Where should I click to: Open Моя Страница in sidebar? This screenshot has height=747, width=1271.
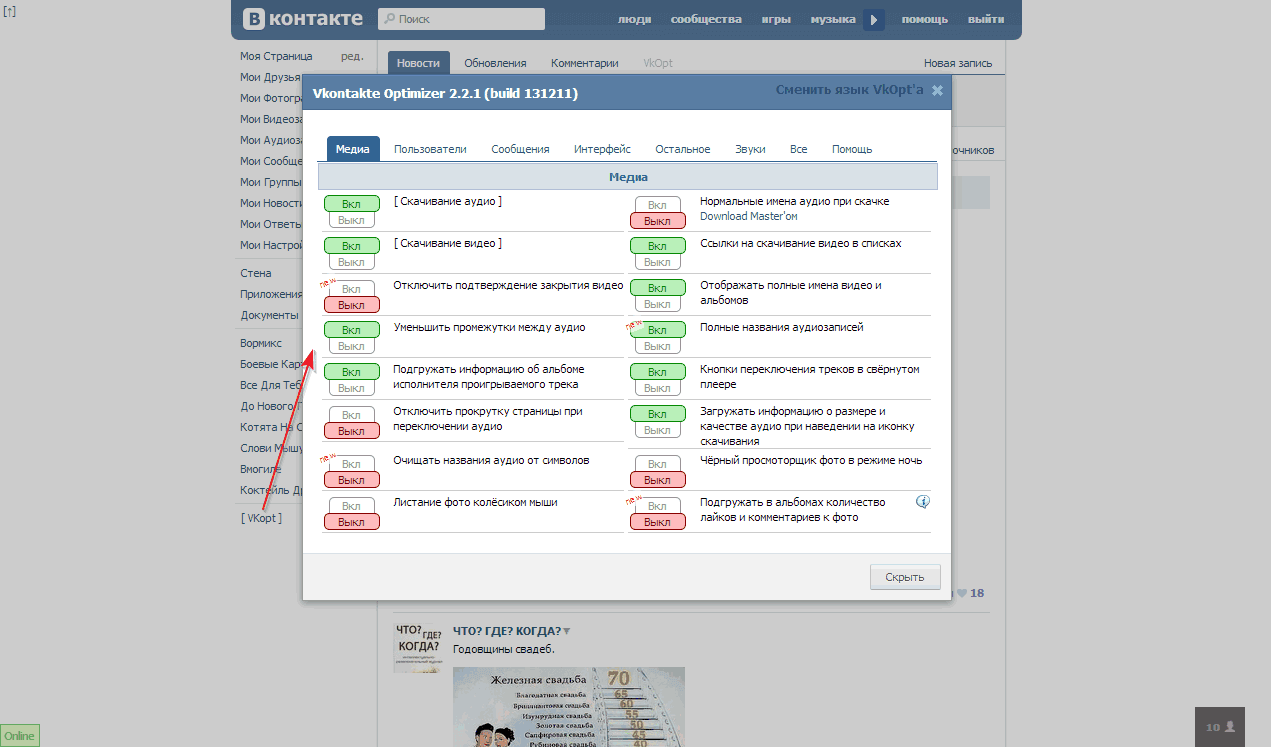coord(276,56)
